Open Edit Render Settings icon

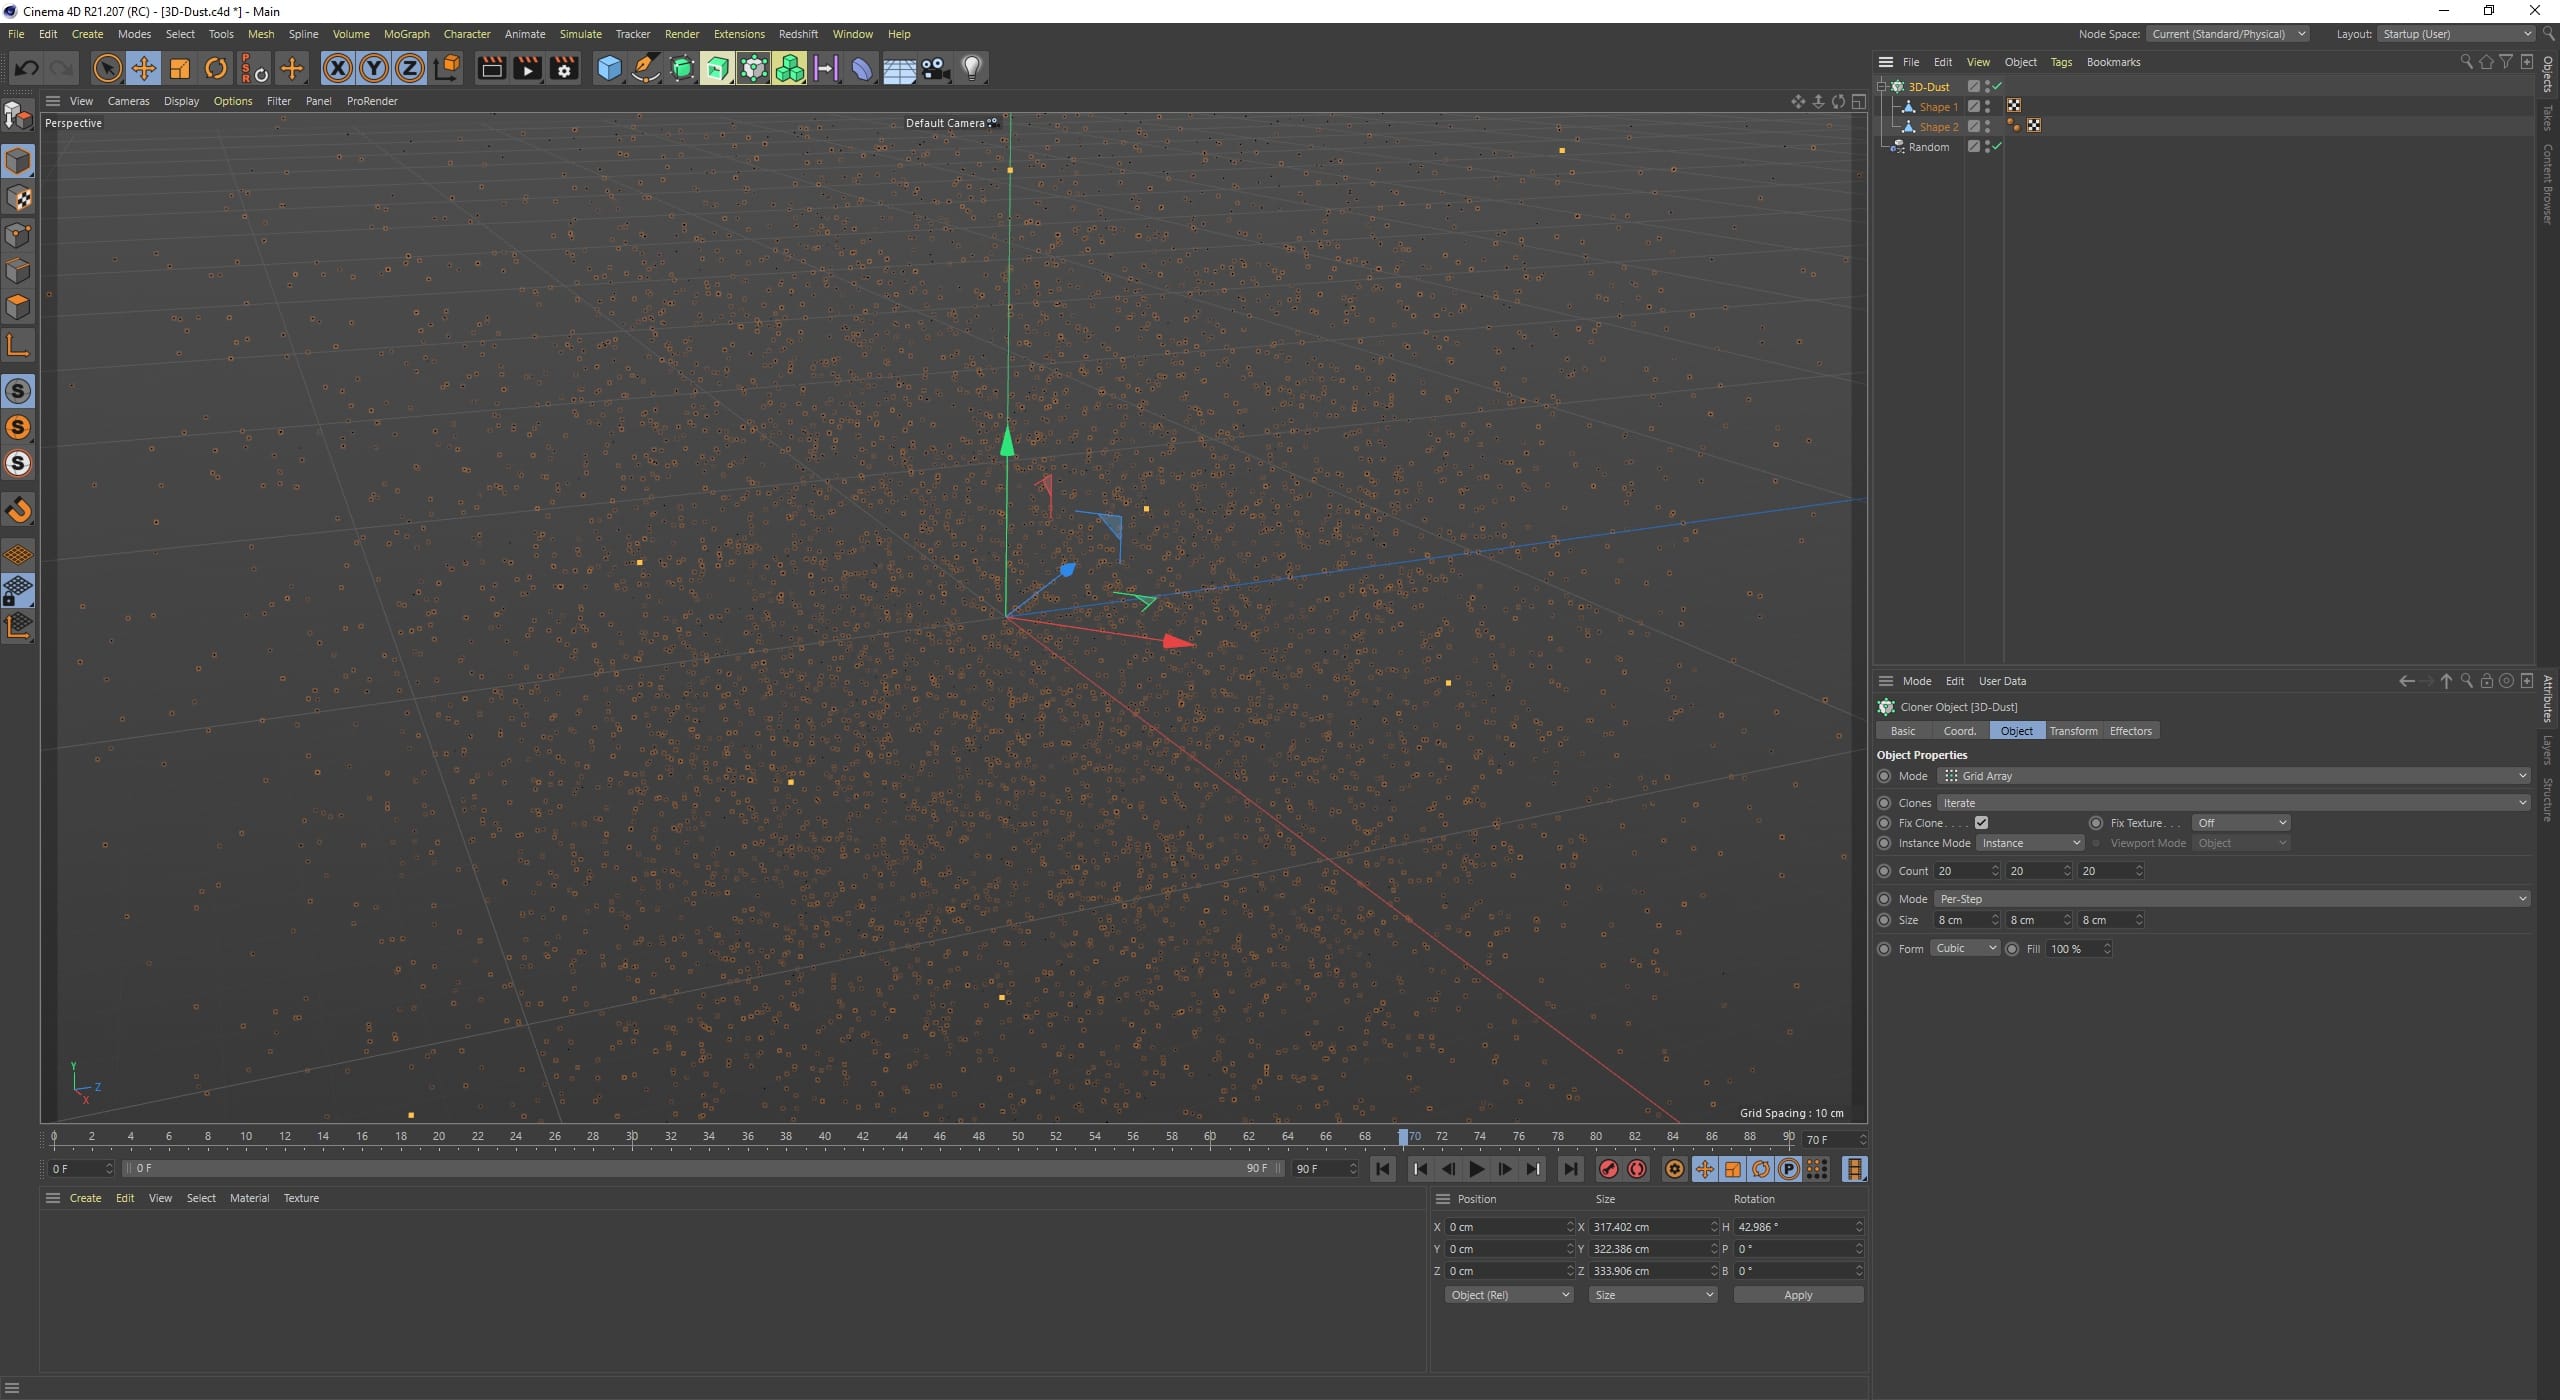pyautogui.click(x=564, y=68)
